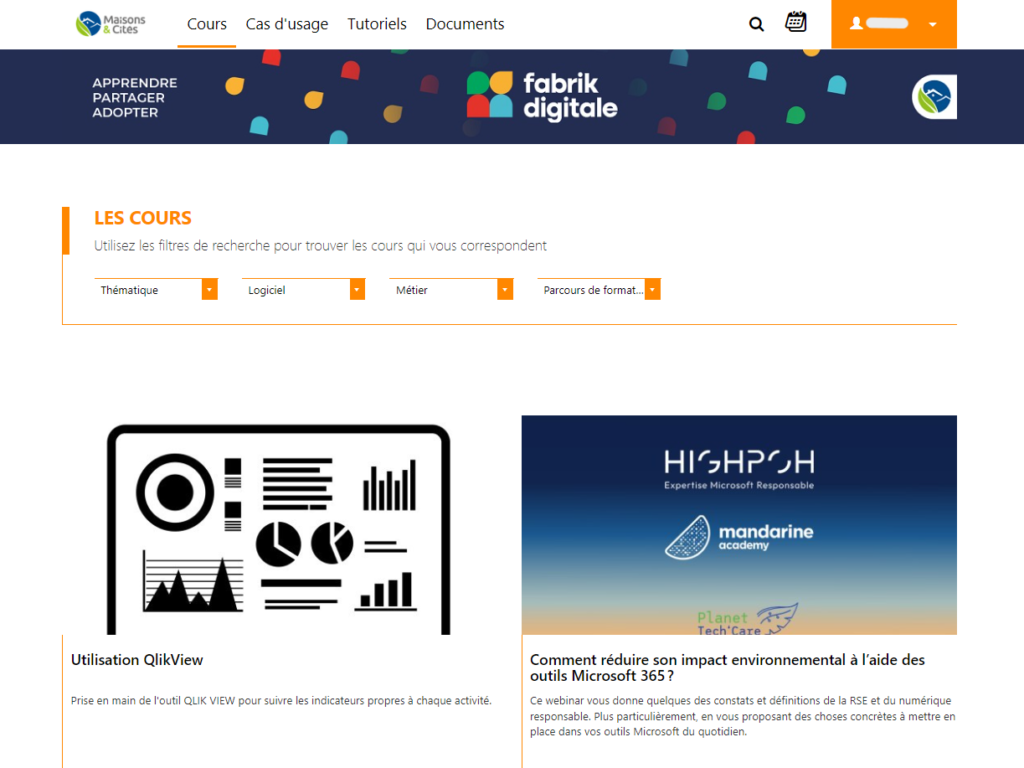Open the Microsoft 365 environmental impact course title

point(727,668)
